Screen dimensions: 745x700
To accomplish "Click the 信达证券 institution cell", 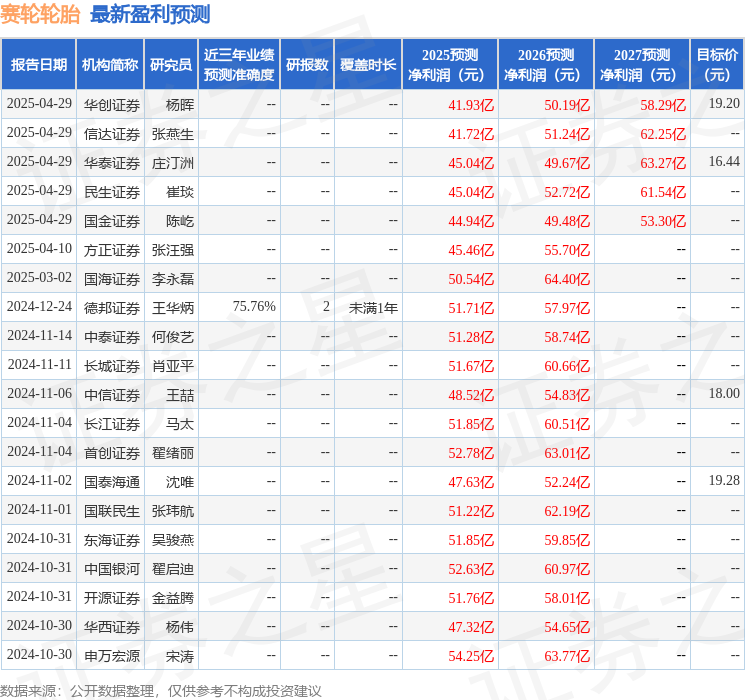I will [112, 134].
